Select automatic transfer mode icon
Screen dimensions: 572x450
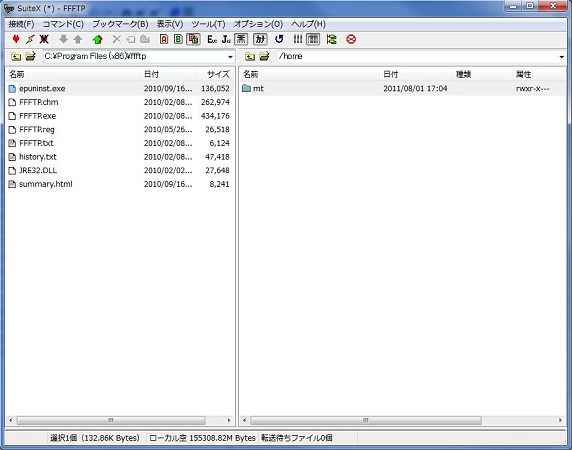pyautogui.click(x=193, y=39)
